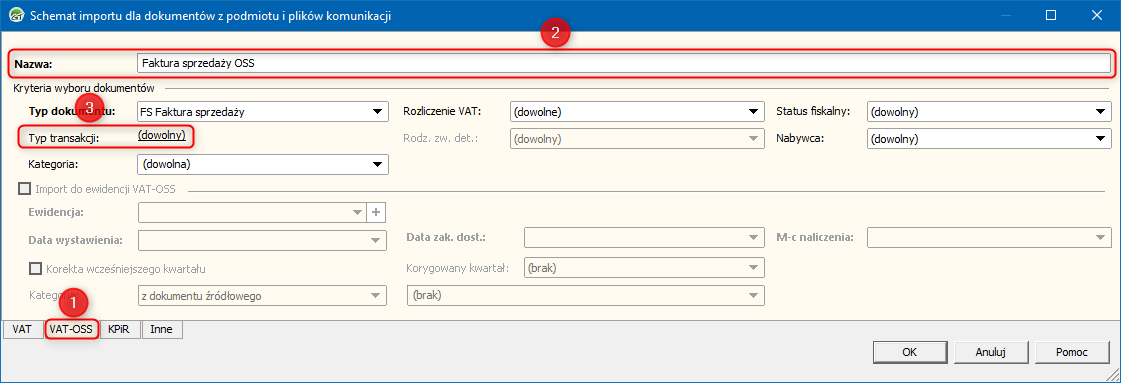This screenshot has height=383, width=1121.
Task: Toggle Korekta wcześniejszego kwartału checkbox
Action: (35, 269)
